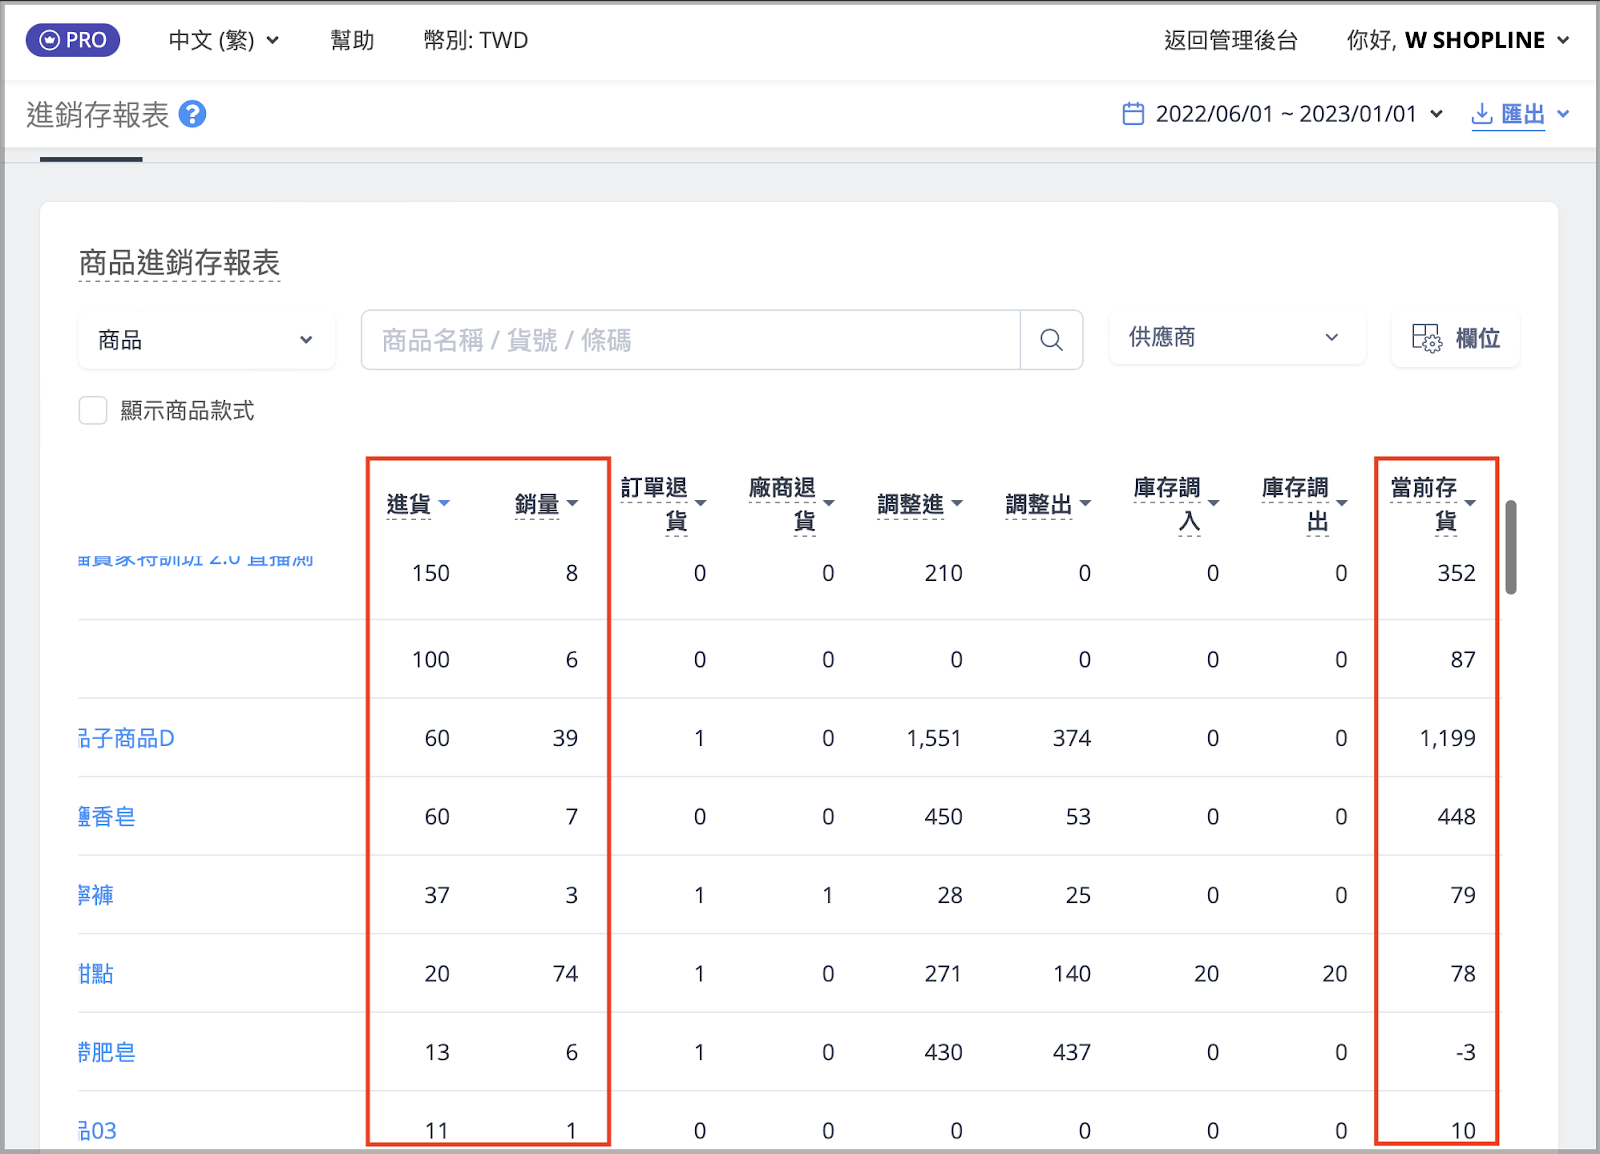This screenshot has width=1600, height=1154.
Task: Click 幫助 menu item
Action: click(352, 40)
